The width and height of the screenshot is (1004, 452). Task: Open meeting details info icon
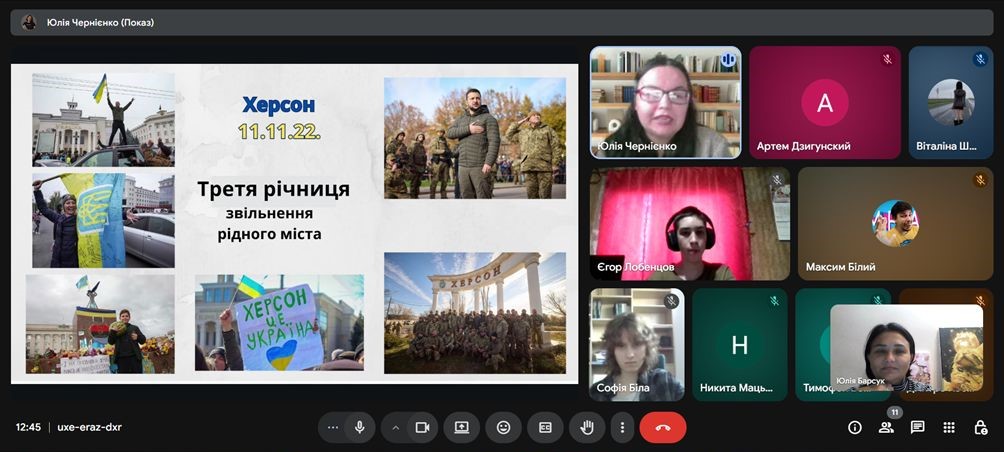[x=855, y=427]
